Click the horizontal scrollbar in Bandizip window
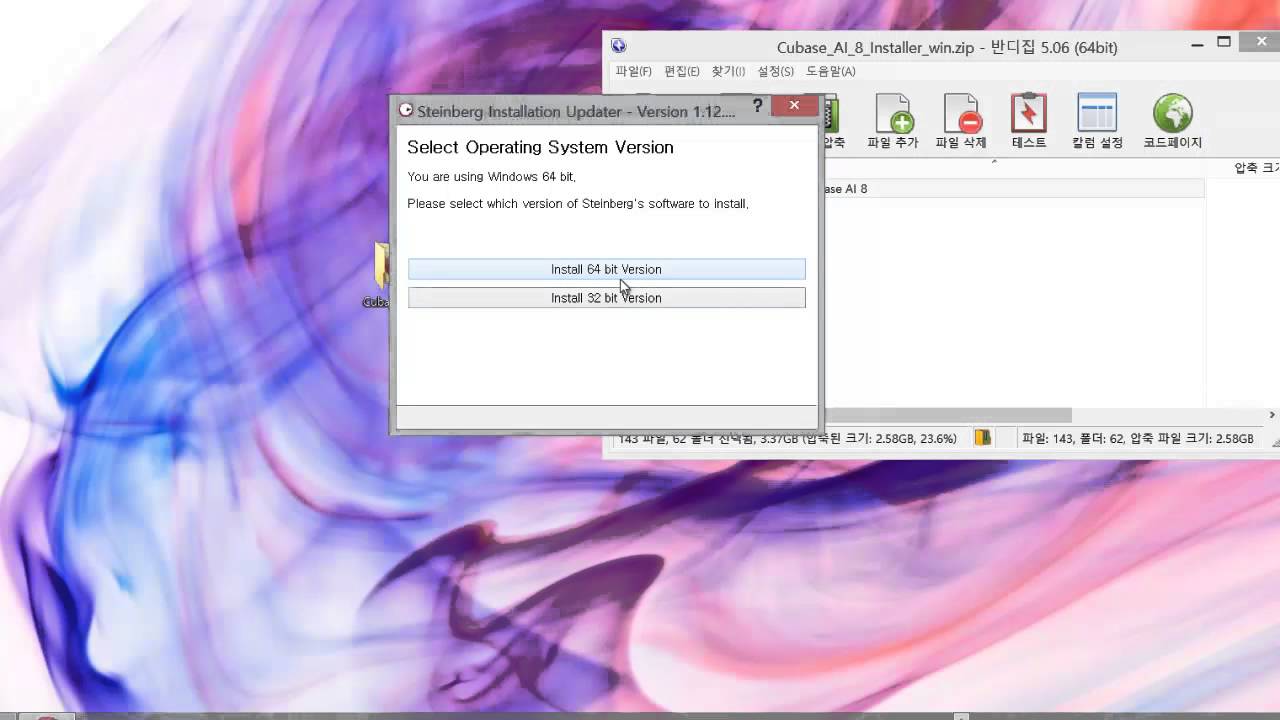 pyautogui.click(x=947, y=415)
